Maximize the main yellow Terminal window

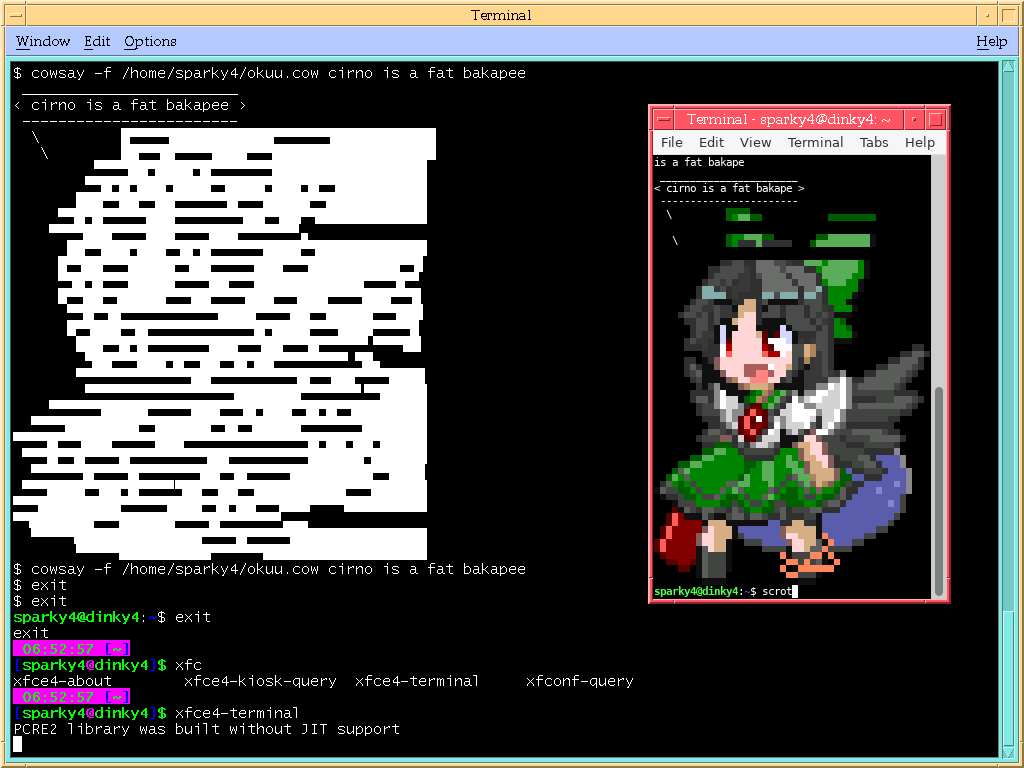click(x=1010, y=15)
